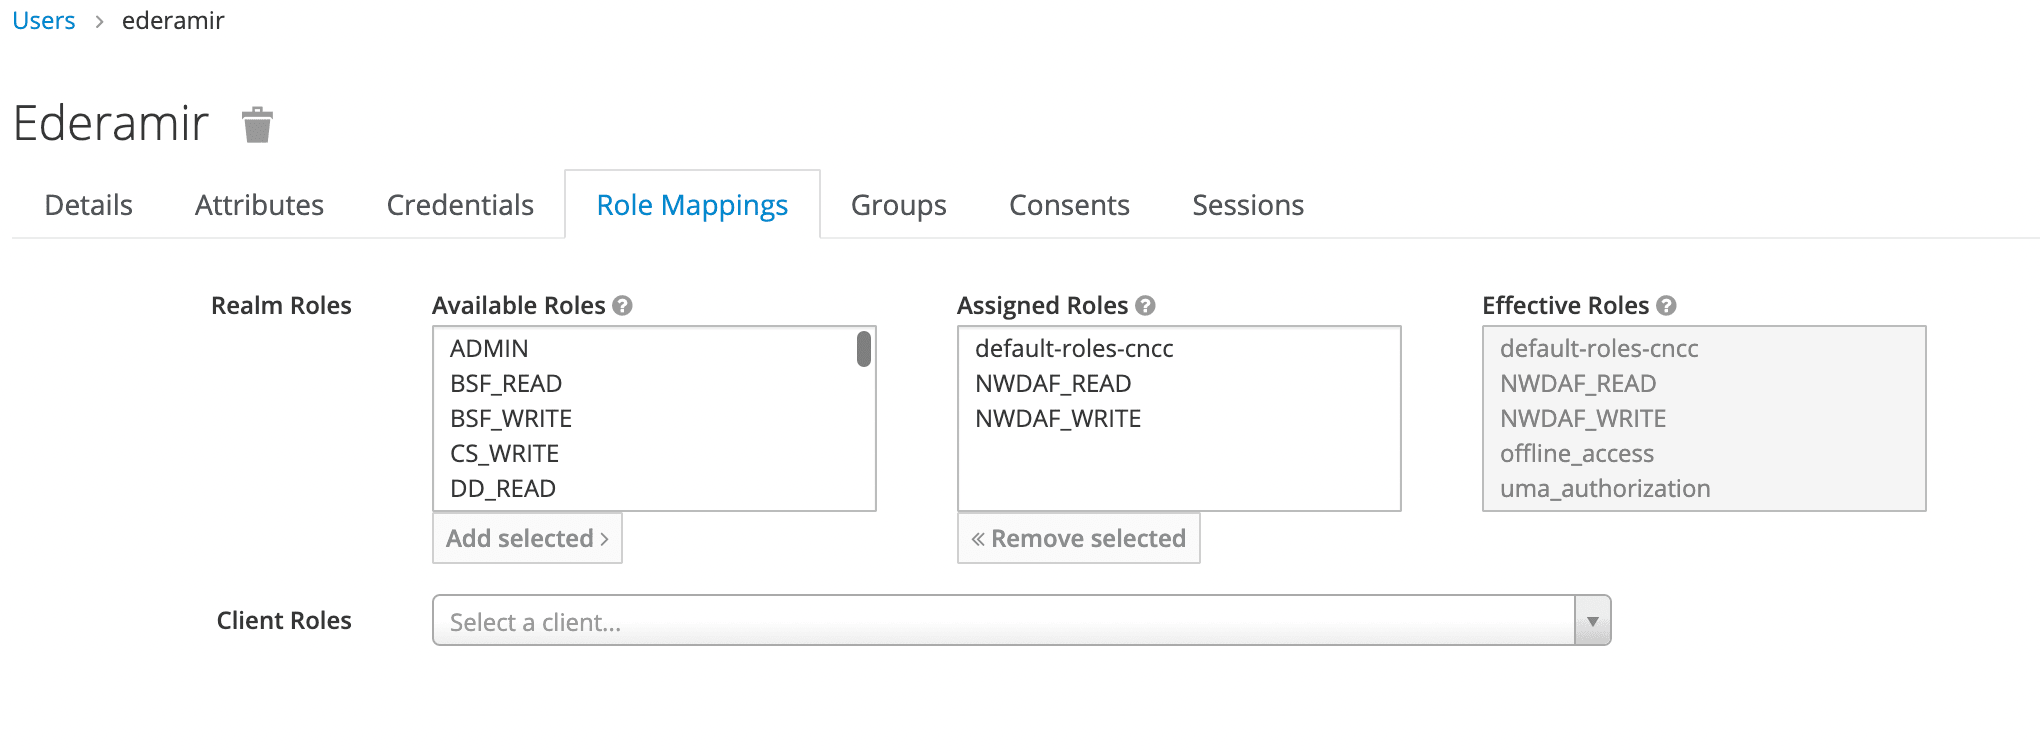Open the Attributes tab
The image size is (2040, 756).
point(259,205)
